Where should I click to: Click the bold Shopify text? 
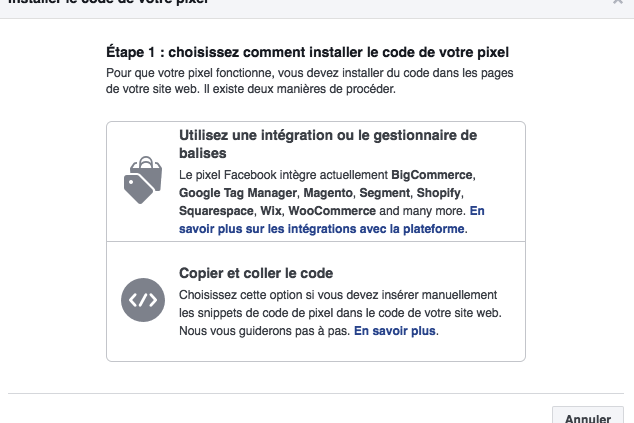click(x=439, y=193)
